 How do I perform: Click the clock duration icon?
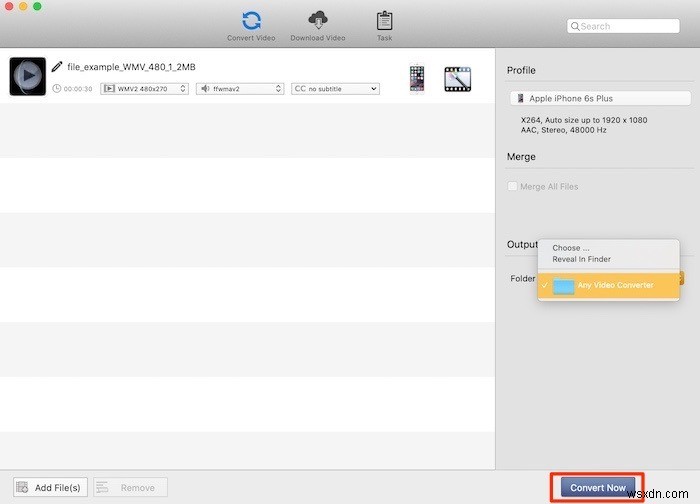tap(57, 88)
